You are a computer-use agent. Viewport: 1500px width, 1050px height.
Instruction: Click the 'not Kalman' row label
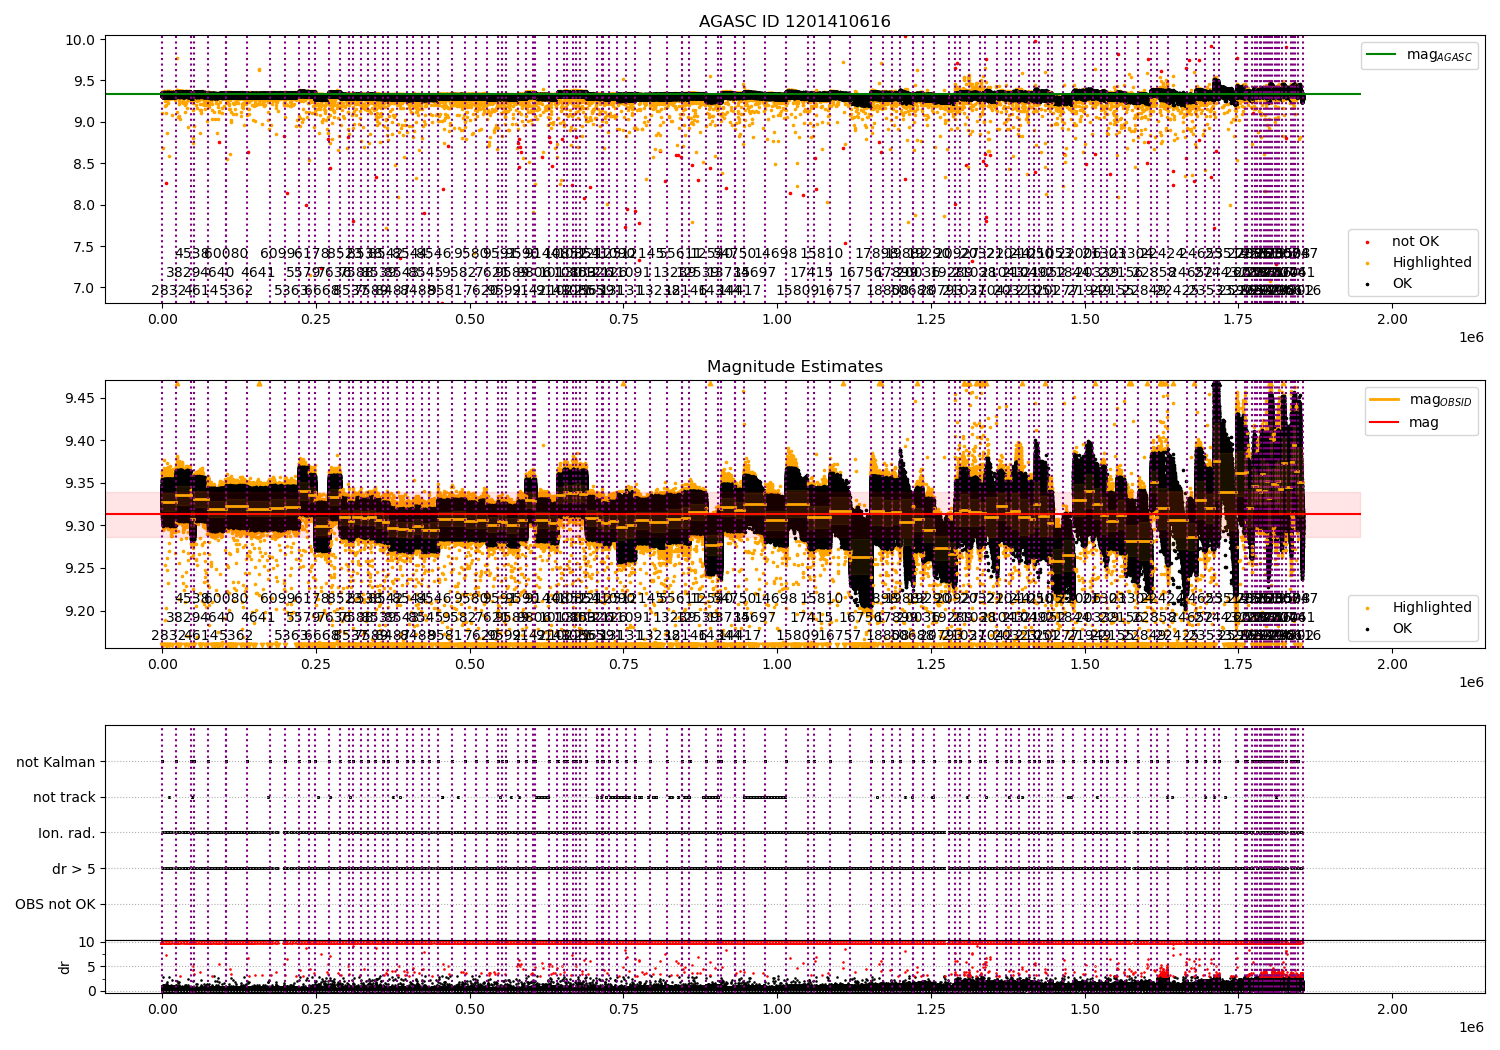pos(56,762)
